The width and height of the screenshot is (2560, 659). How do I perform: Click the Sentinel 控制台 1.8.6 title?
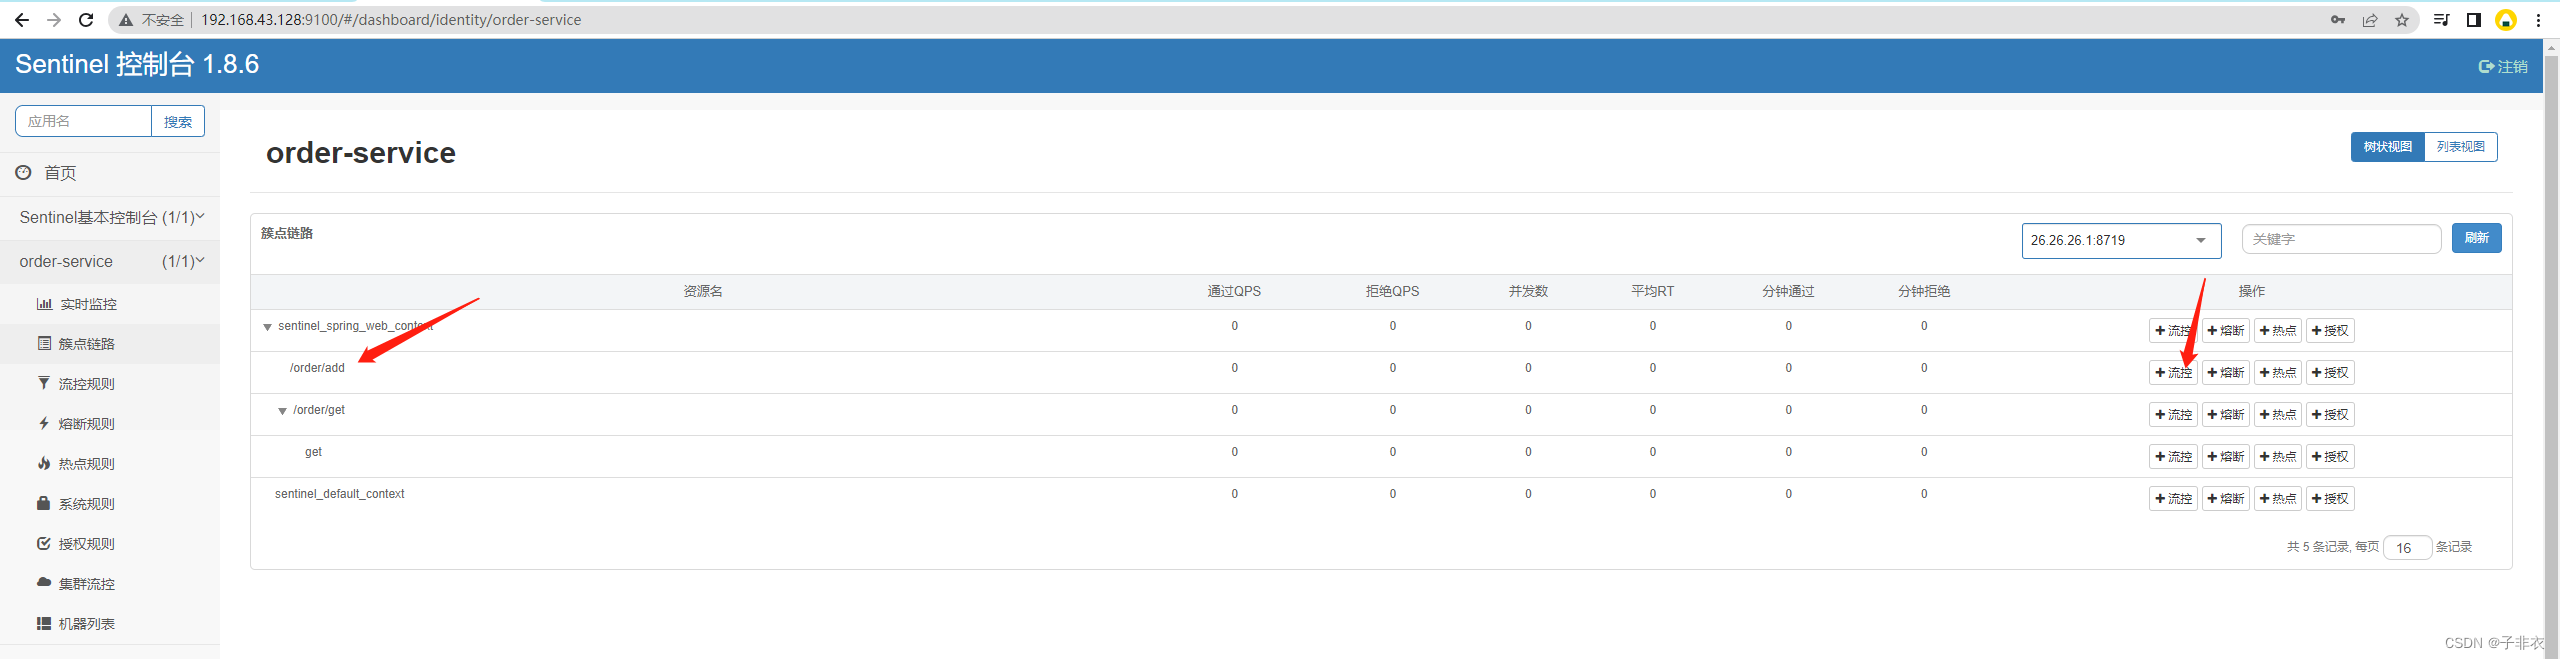137,65
